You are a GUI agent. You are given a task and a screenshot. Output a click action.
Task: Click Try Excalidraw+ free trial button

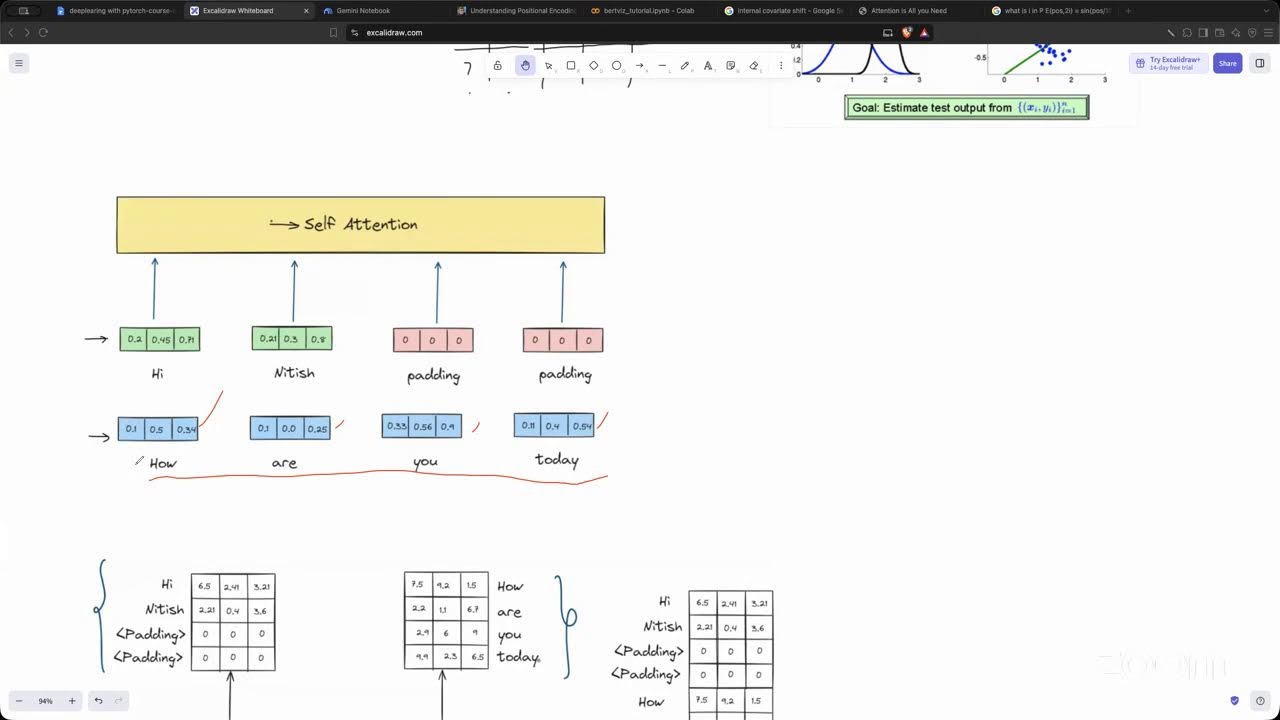[x=1169, y=63]
